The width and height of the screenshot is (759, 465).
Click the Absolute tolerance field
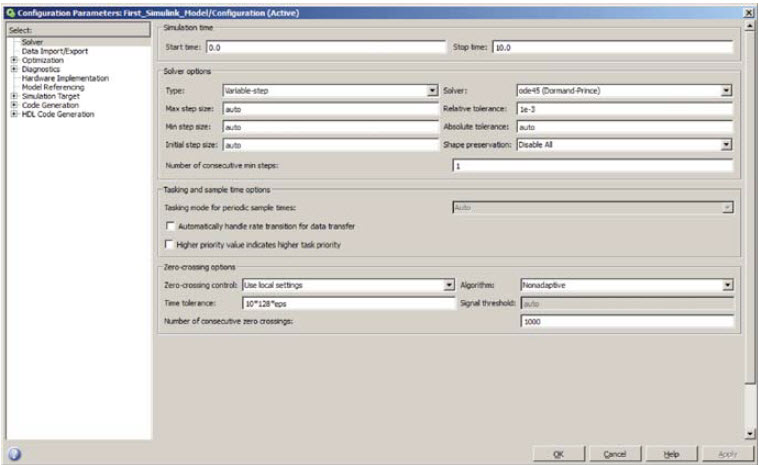click(624, 127)
